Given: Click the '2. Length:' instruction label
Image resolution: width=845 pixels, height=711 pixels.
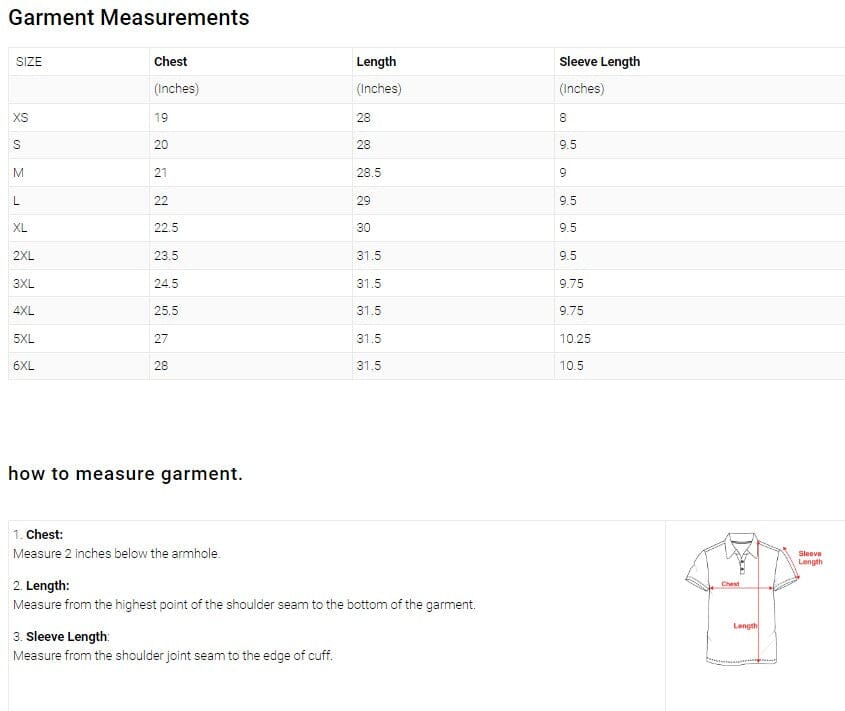Looking at the screenshot, I should [x=41, y=586].
